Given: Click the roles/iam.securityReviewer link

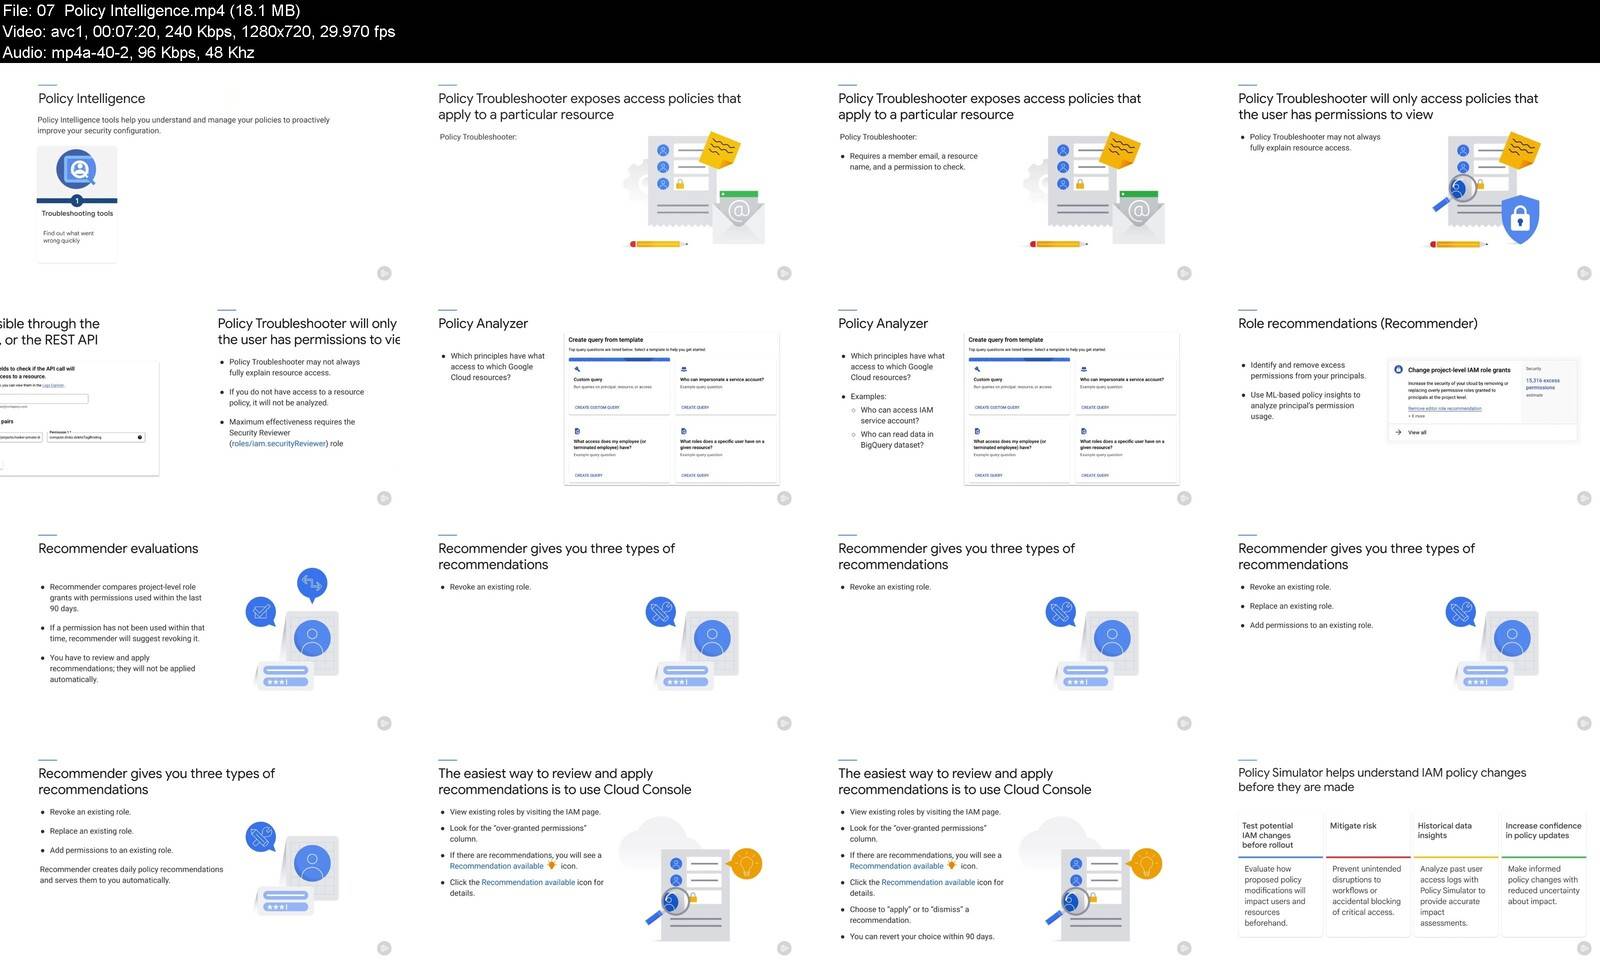Looking at the screenshot, I should tap(278, 443).
